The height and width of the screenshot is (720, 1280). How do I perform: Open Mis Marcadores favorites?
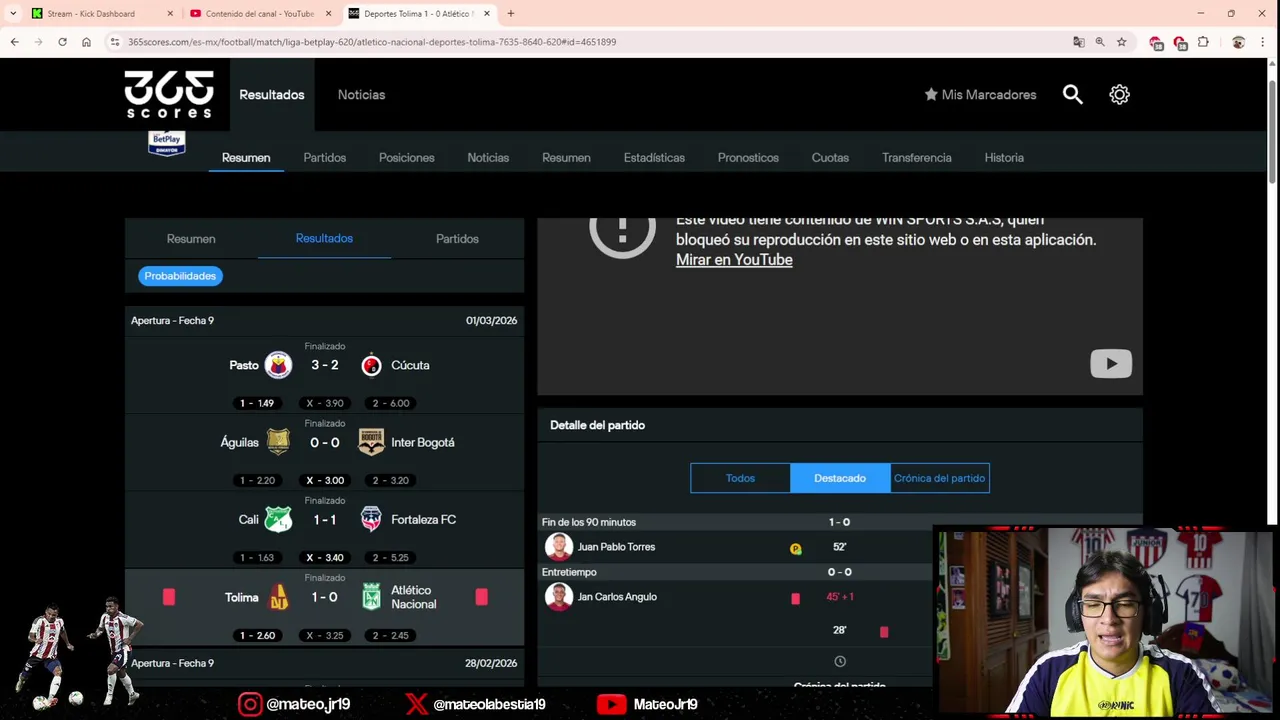(980, 94)
